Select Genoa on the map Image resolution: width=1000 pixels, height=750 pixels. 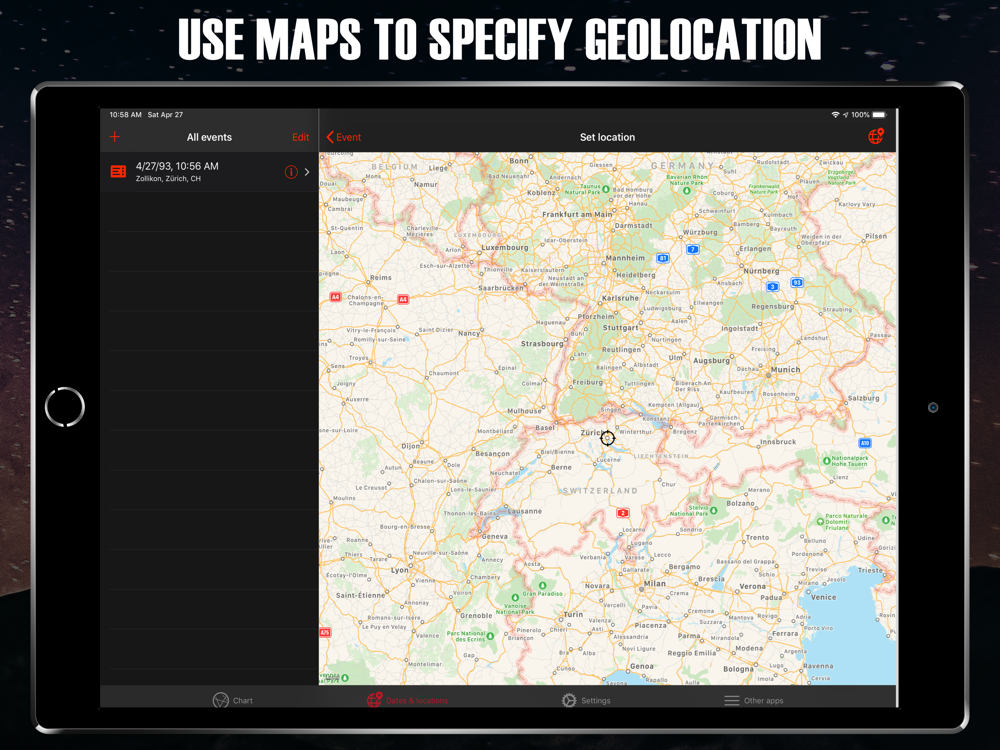[642, 666]
